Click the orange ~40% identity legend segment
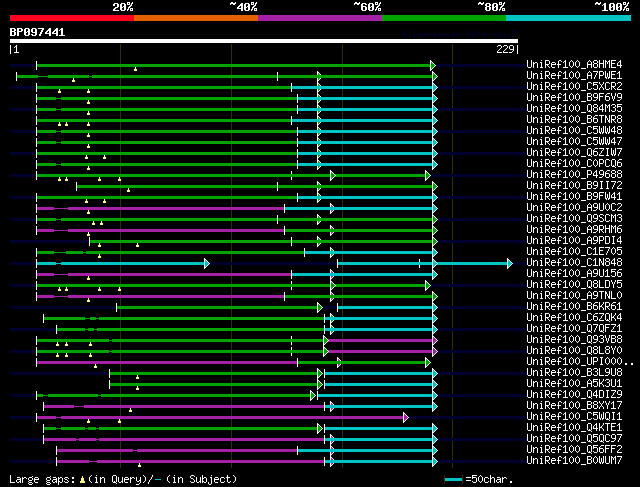Screen dimensions: 640x487 (x=196, y=18)
